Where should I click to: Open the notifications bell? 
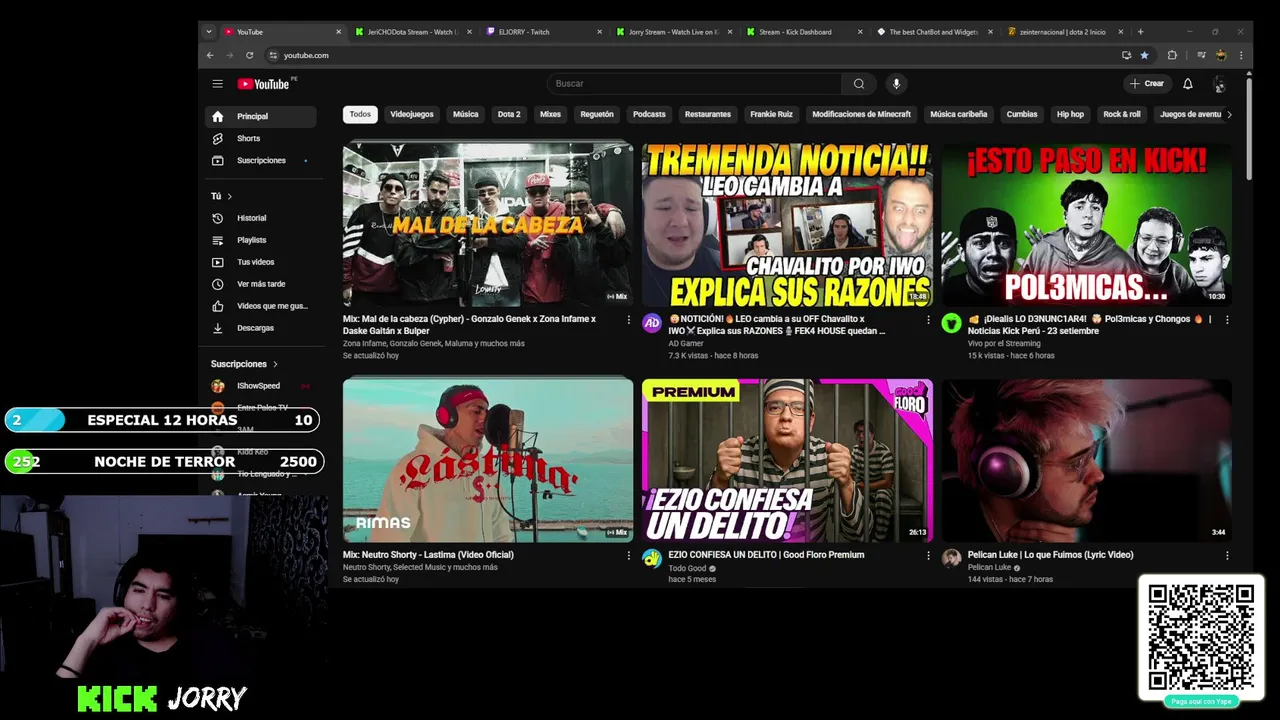(1188, 84)
